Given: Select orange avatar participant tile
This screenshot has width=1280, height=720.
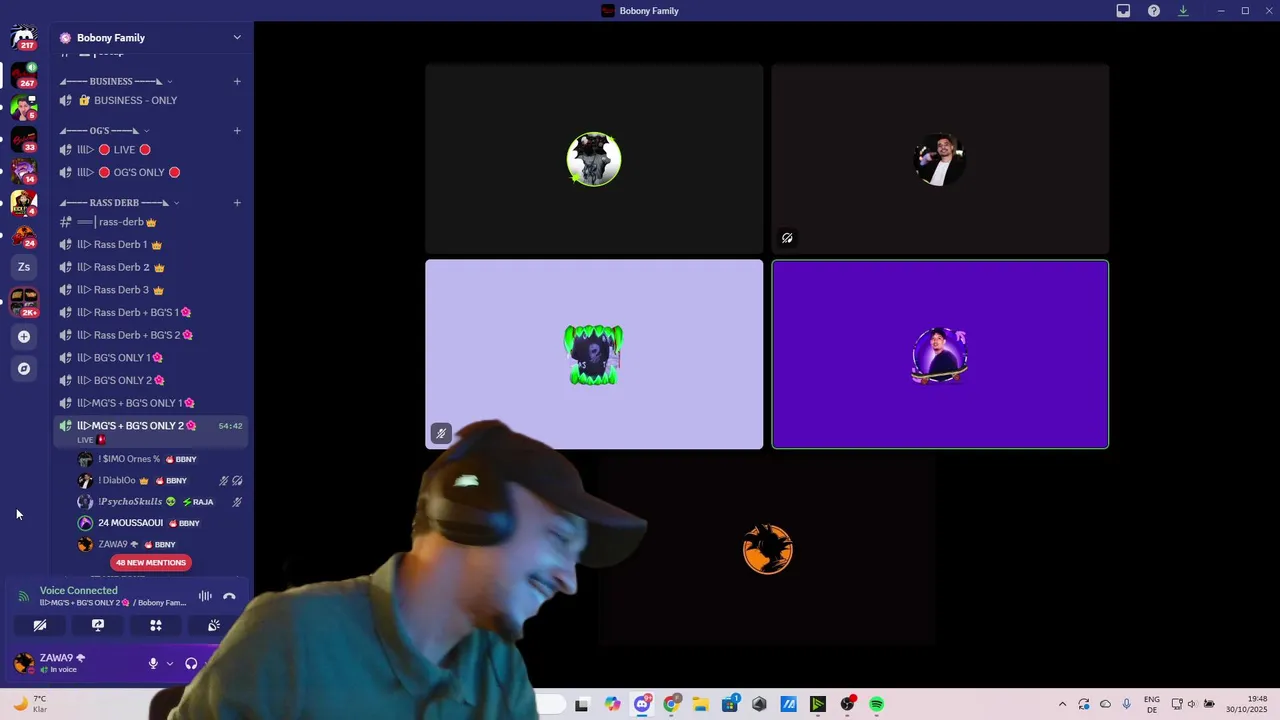Looking at the screenshot, I should point(768,549).
